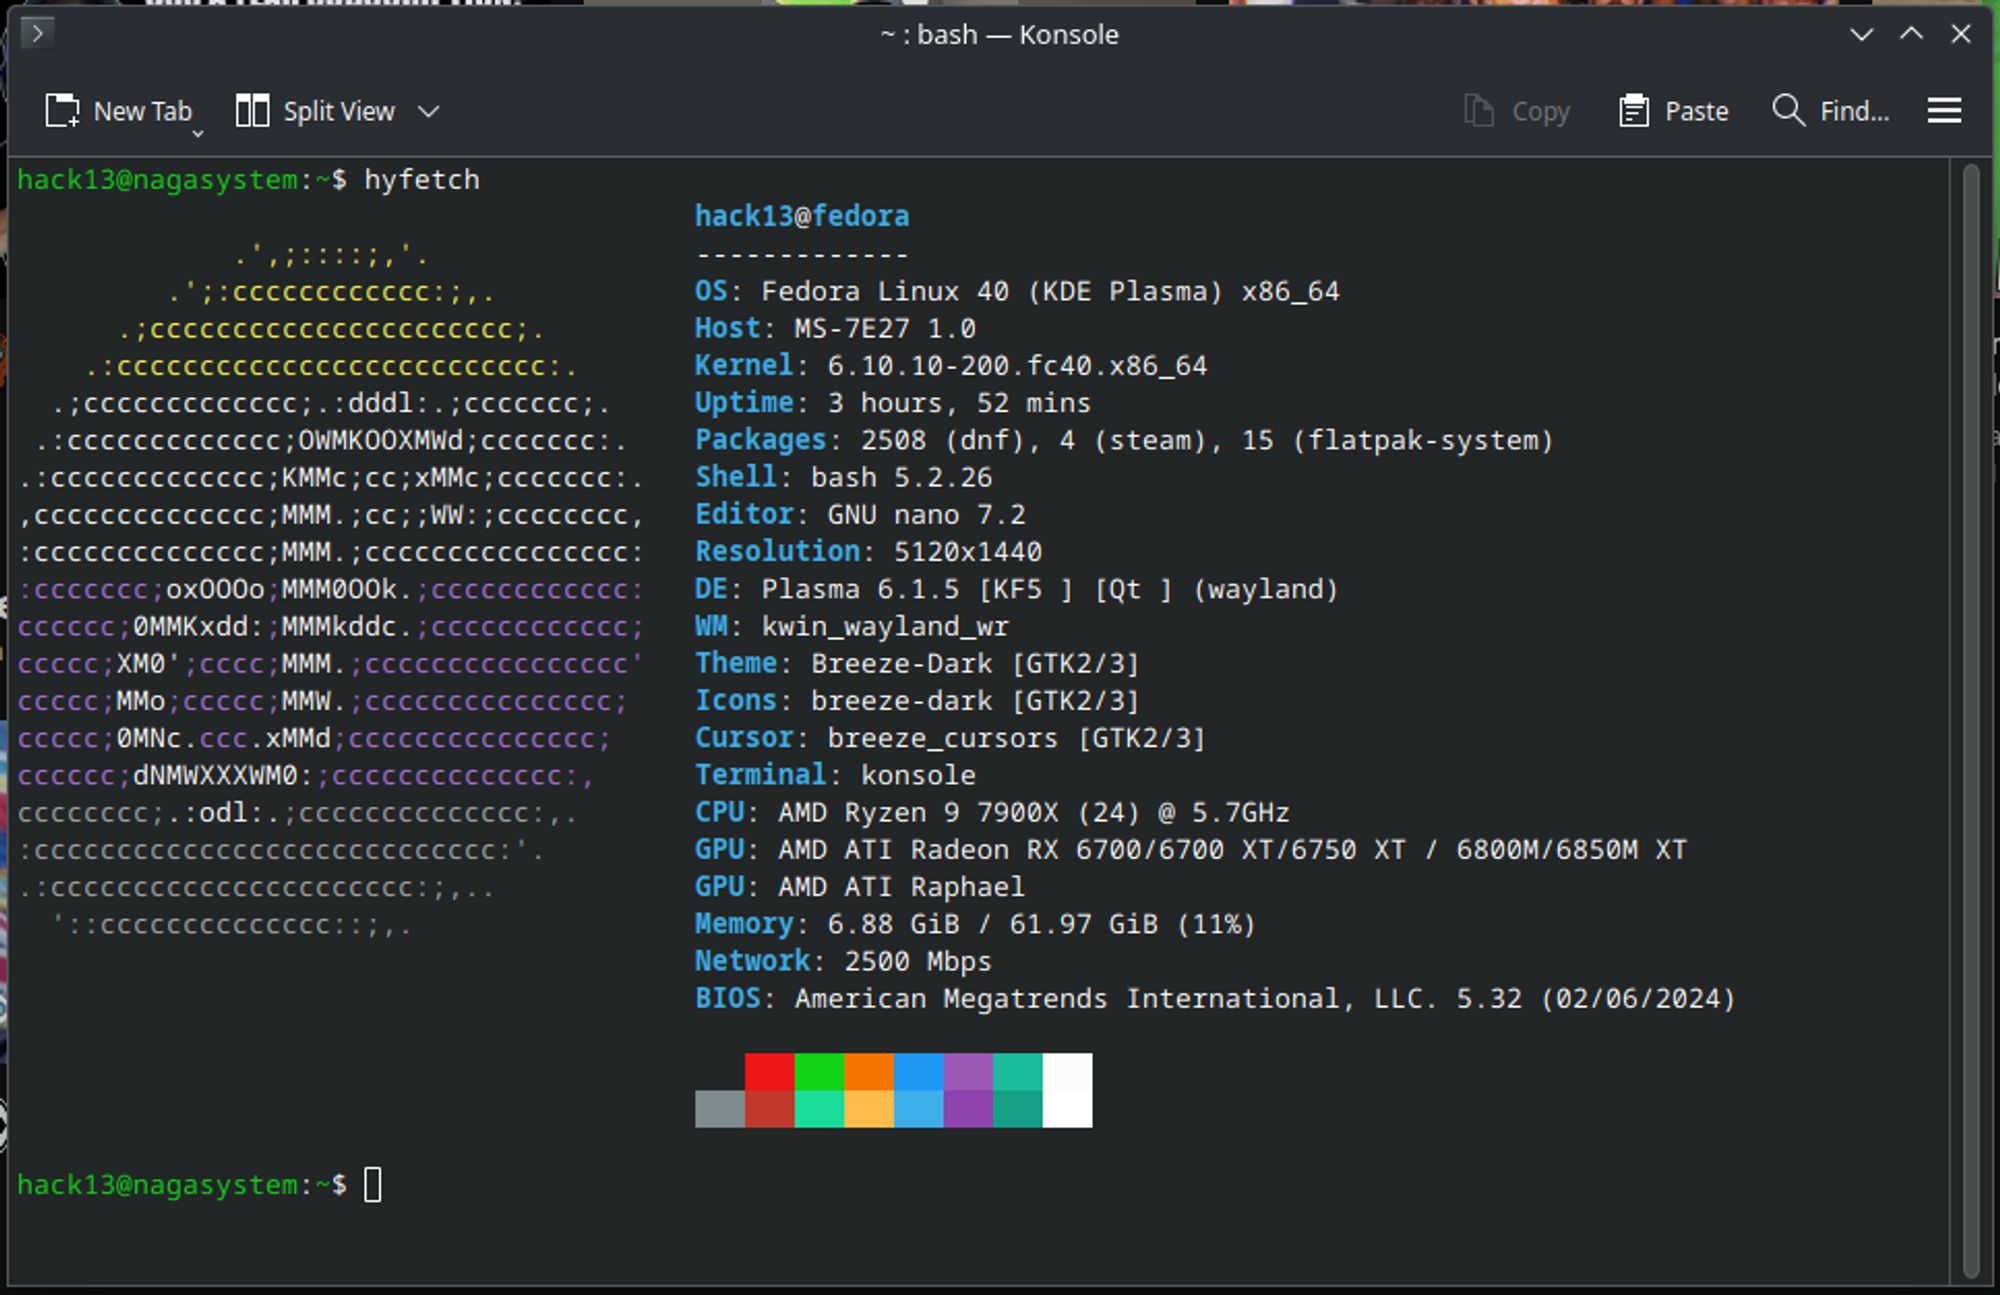Expand the Split View chevron menu
The width and height of the screenshot is (2000, 1295).
(429, 111)
